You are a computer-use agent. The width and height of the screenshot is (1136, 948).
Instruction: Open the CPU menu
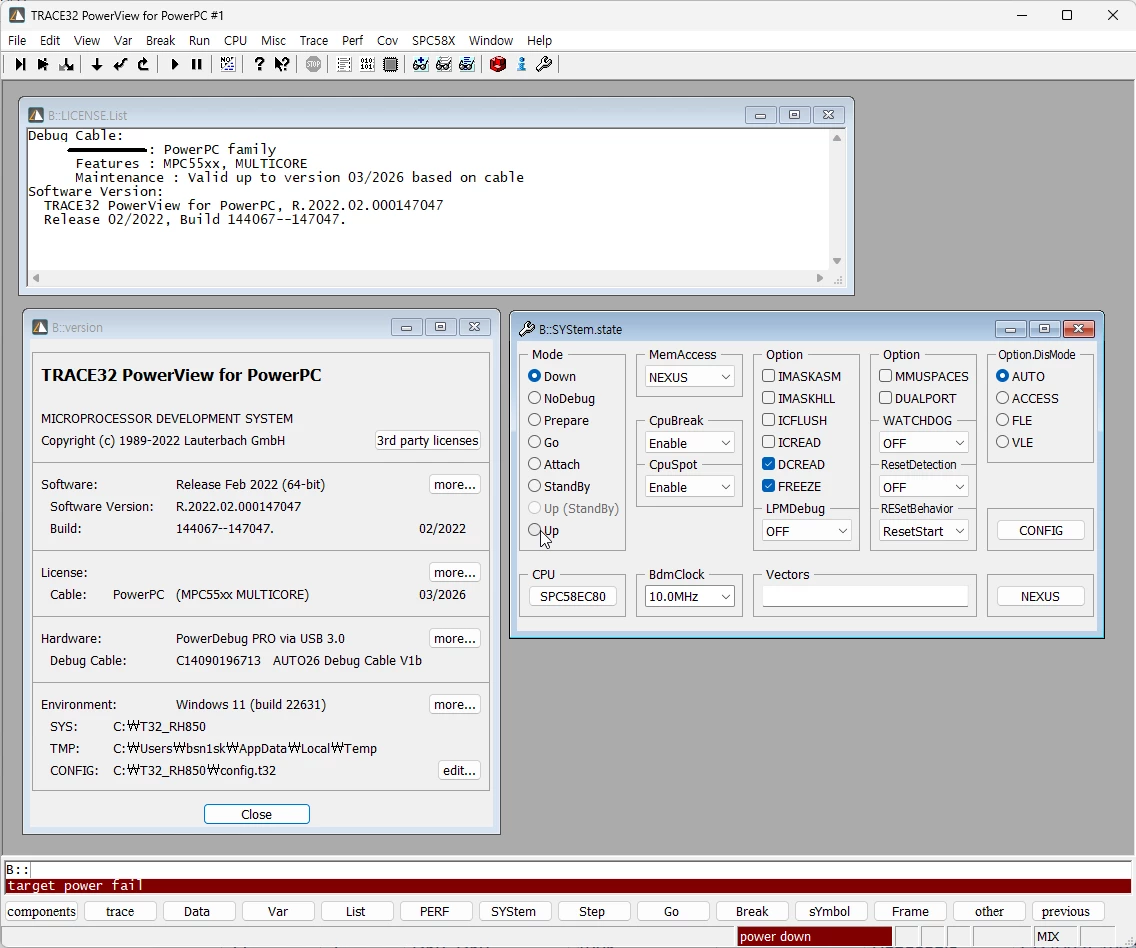[235, 41]
